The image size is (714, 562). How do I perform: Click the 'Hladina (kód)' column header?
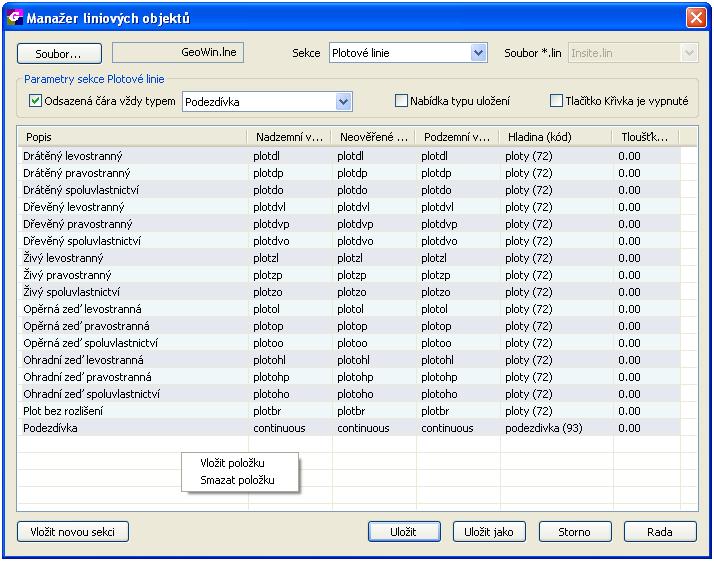click(x=556, y=137)
